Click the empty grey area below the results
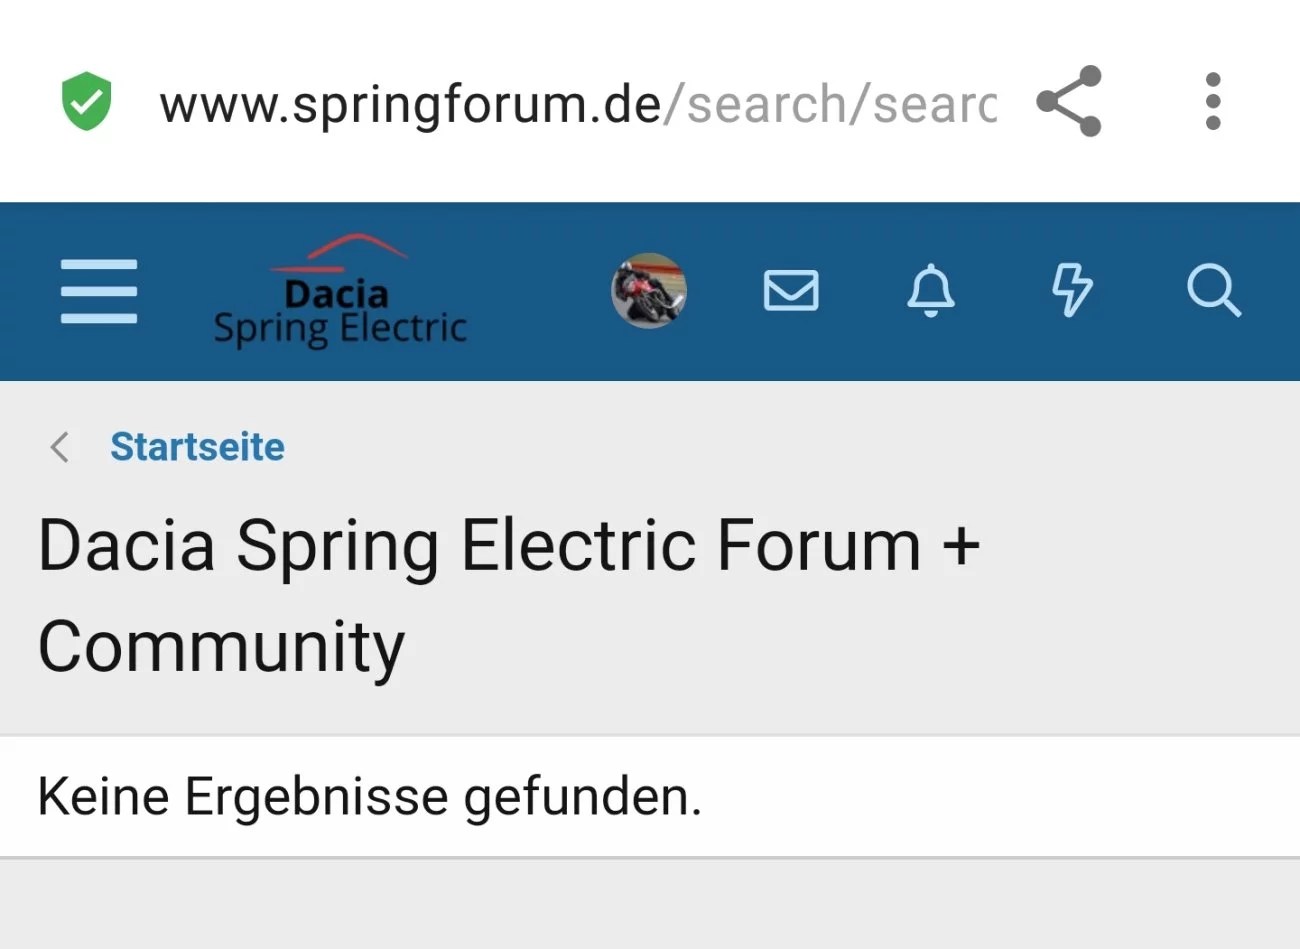This screenshot has width=1300, height=949. (x=650, y=904)
